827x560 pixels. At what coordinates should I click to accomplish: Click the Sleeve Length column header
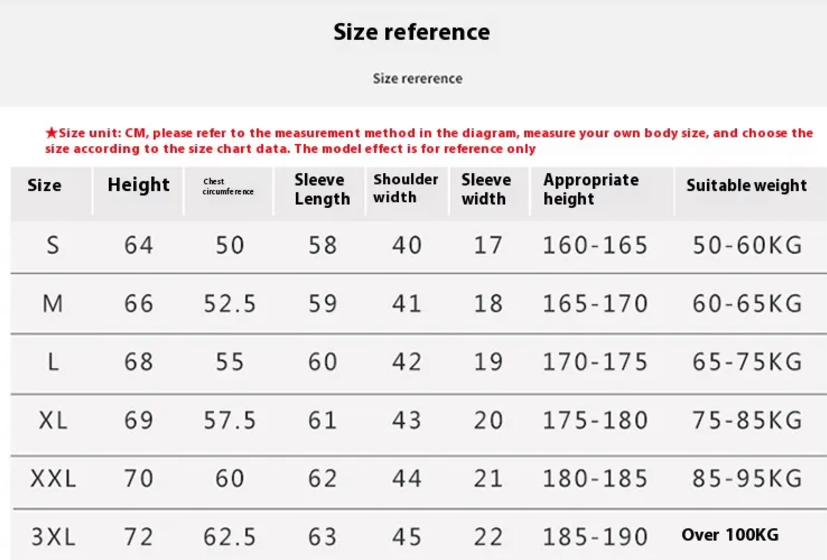click(x=322, y=189)
